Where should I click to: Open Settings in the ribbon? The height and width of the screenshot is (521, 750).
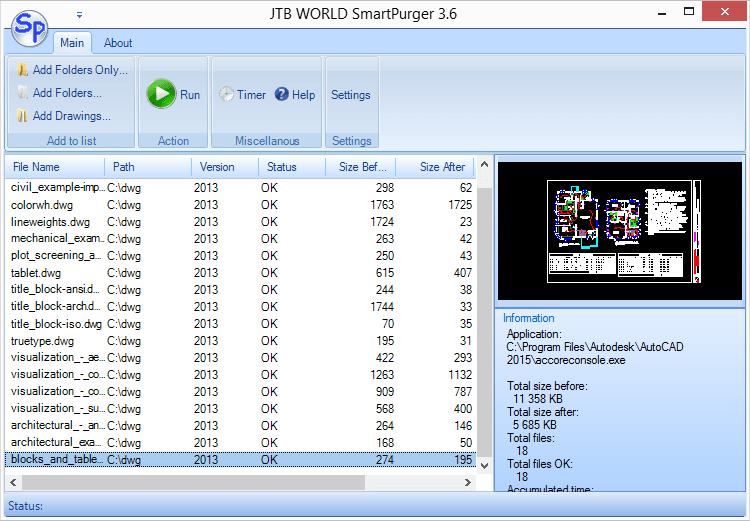(x=351, y=95)
